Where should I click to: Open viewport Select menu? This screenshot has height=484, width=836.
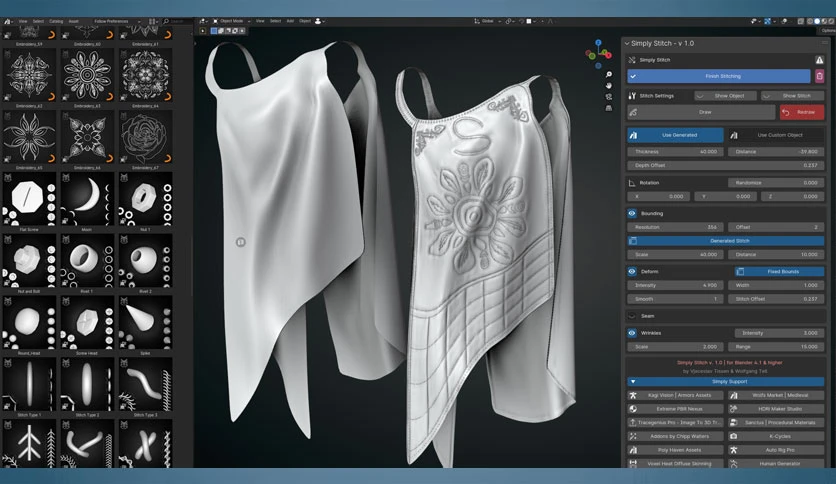coord(275,21)
